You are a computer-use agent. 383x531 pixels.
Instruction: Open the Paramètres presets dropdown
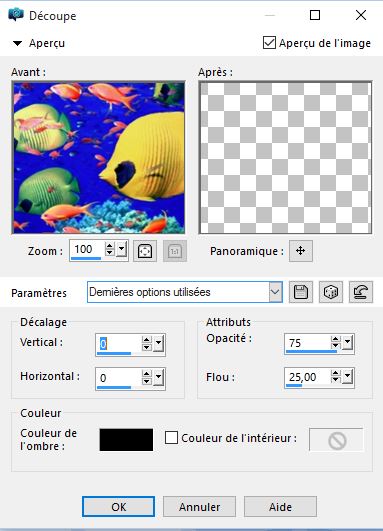pos(275,292)
